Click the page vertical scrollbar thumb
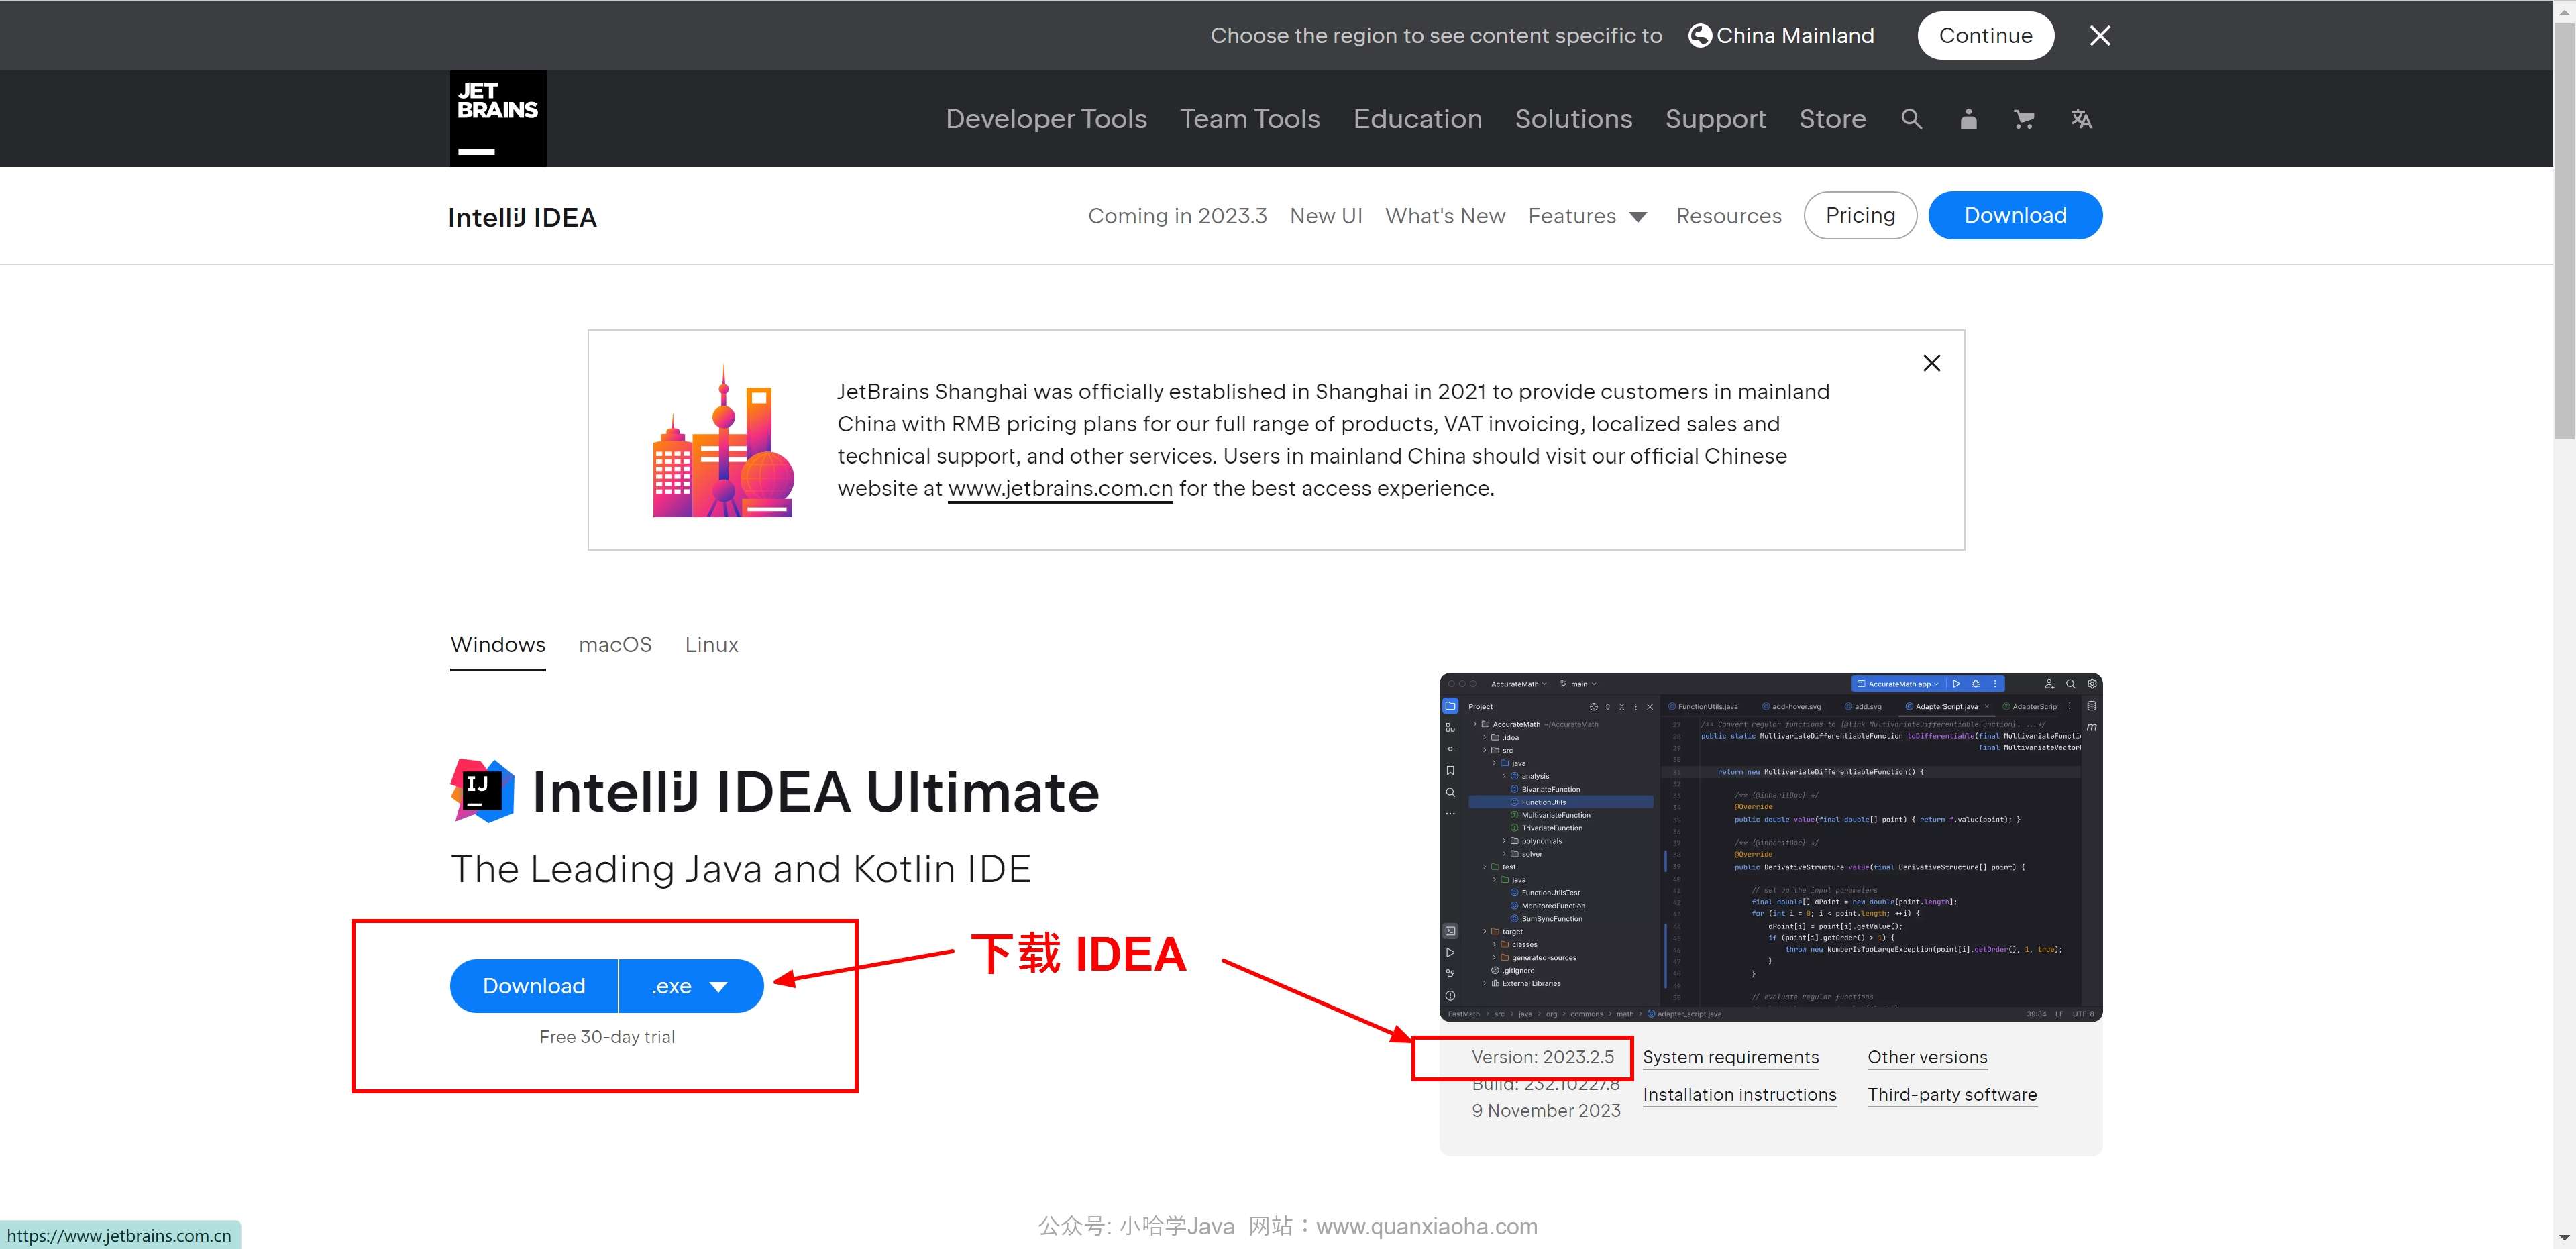Viewport: 2576px width, 1249px height. click(x=2564, y=230)
